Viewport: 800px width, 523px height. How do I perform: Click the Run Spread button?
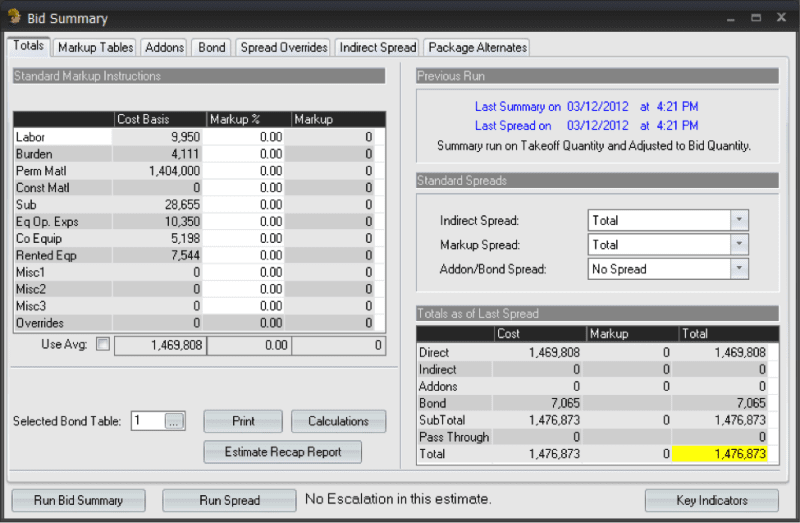[x=229, y=500]
